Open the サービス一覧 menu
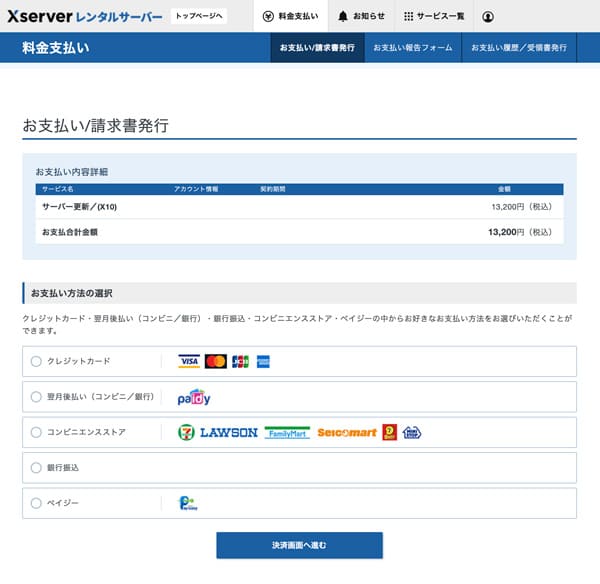This screenshot has width=600, height=584. coord(434,17)
